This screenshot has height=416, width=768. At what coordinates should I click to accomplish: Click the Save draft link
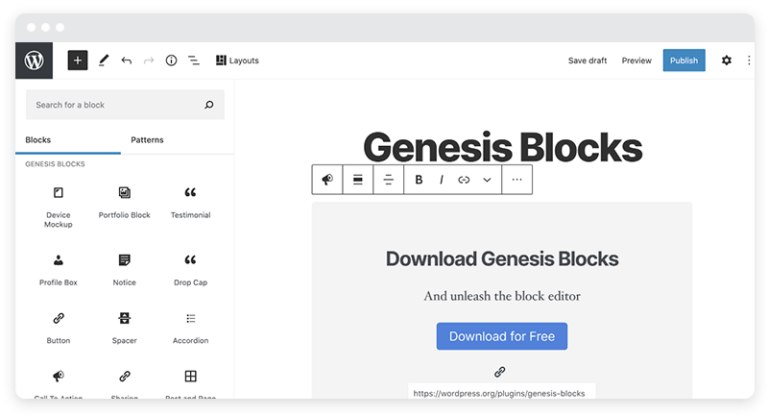[x=587, y=61]
